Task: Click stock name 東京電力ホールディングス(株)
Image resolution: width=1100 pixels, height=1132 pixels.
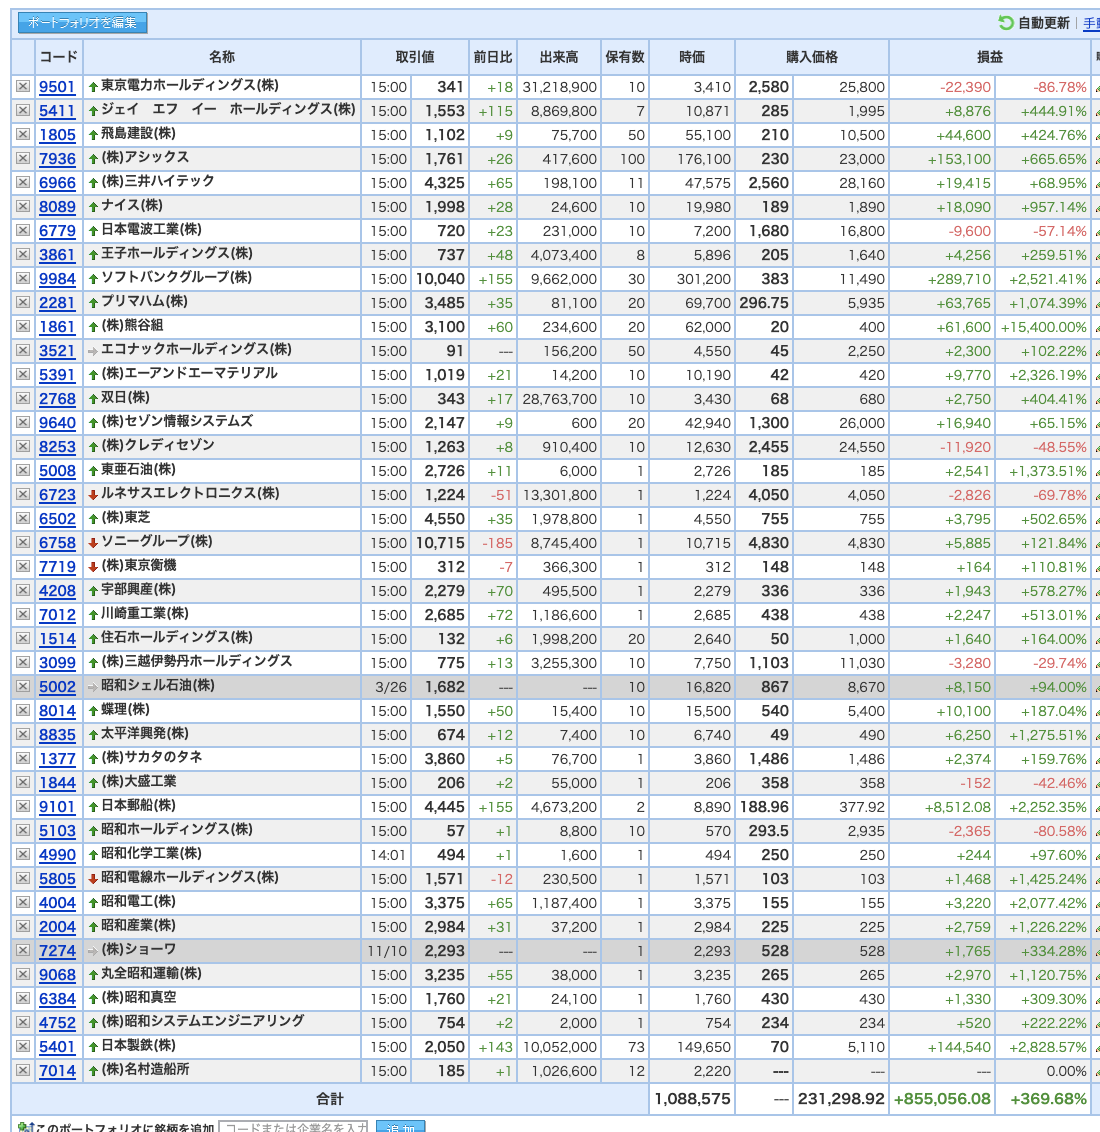Action: 189,85
